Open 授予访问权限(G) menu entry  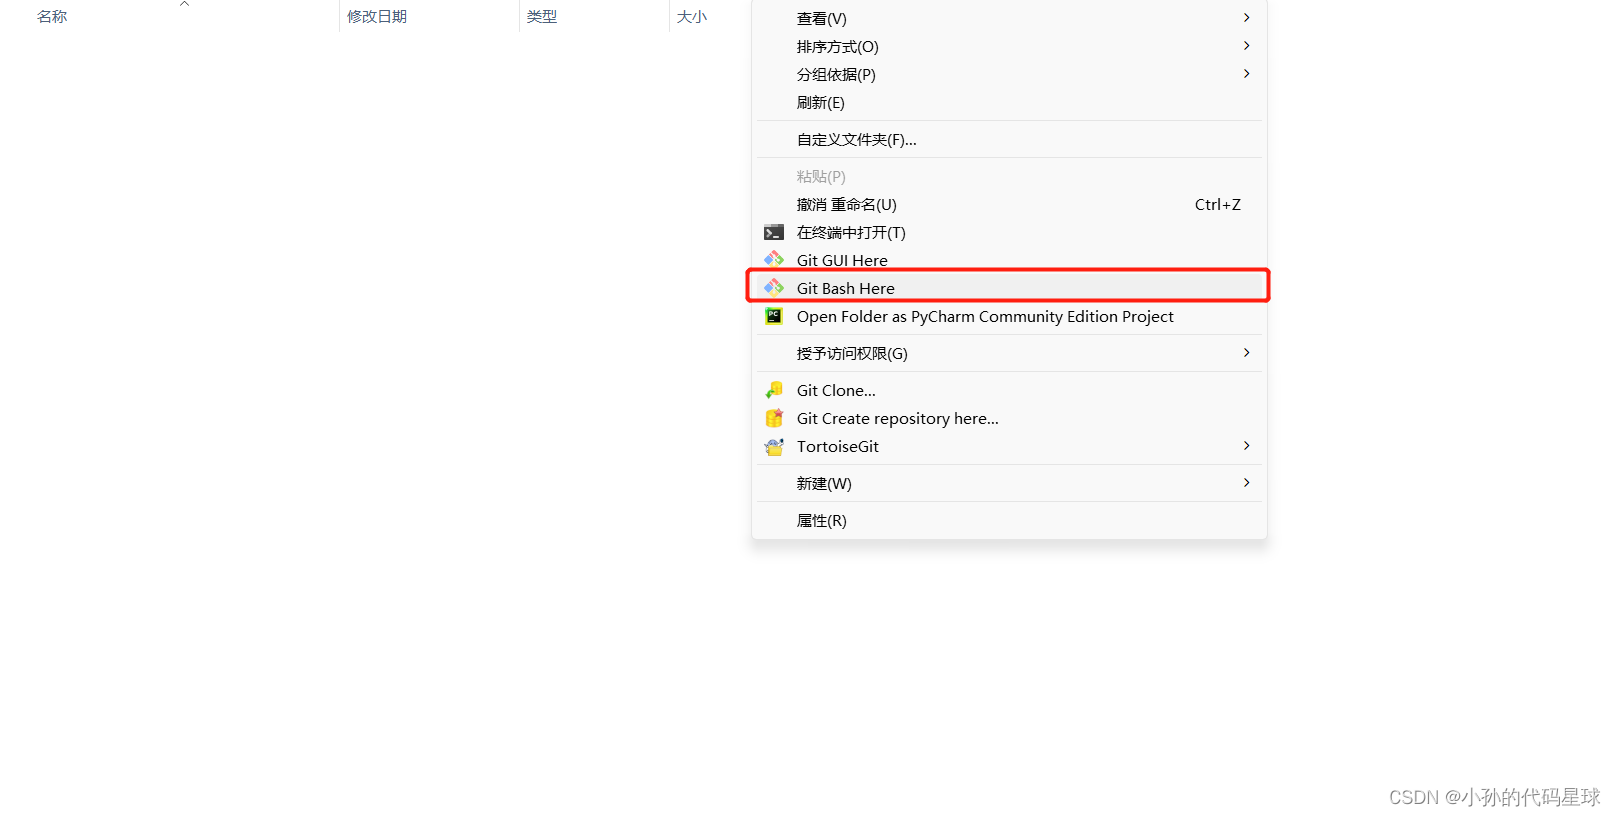pyautogui.click(x=1009, y=353)
